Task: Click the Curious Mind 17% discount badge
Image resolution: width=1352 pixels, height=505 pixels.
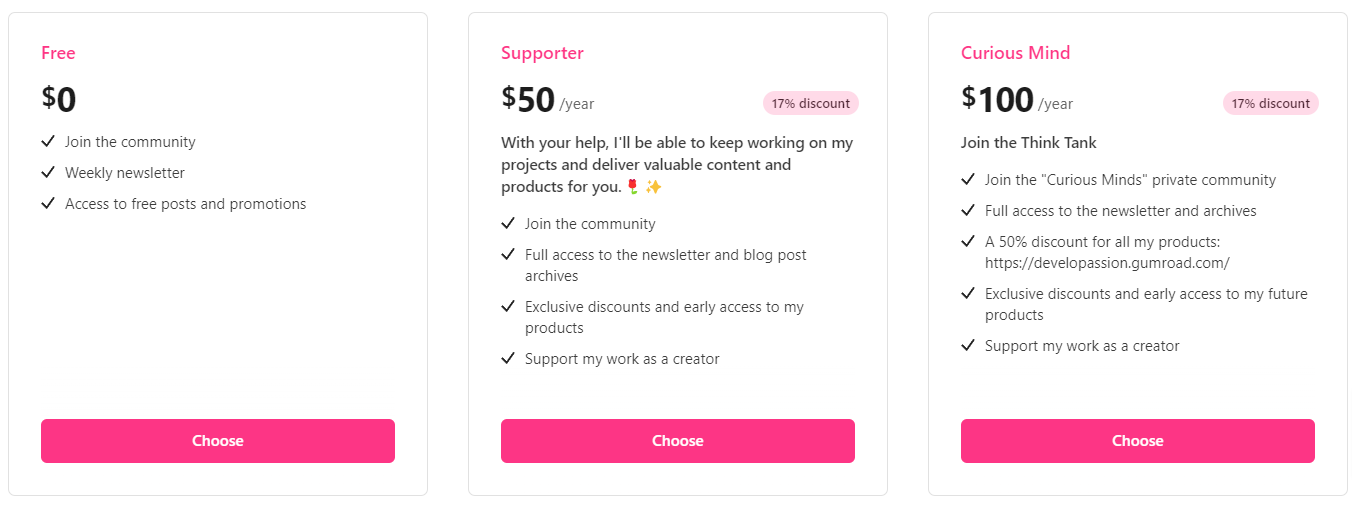Action: click(1270, 103)
